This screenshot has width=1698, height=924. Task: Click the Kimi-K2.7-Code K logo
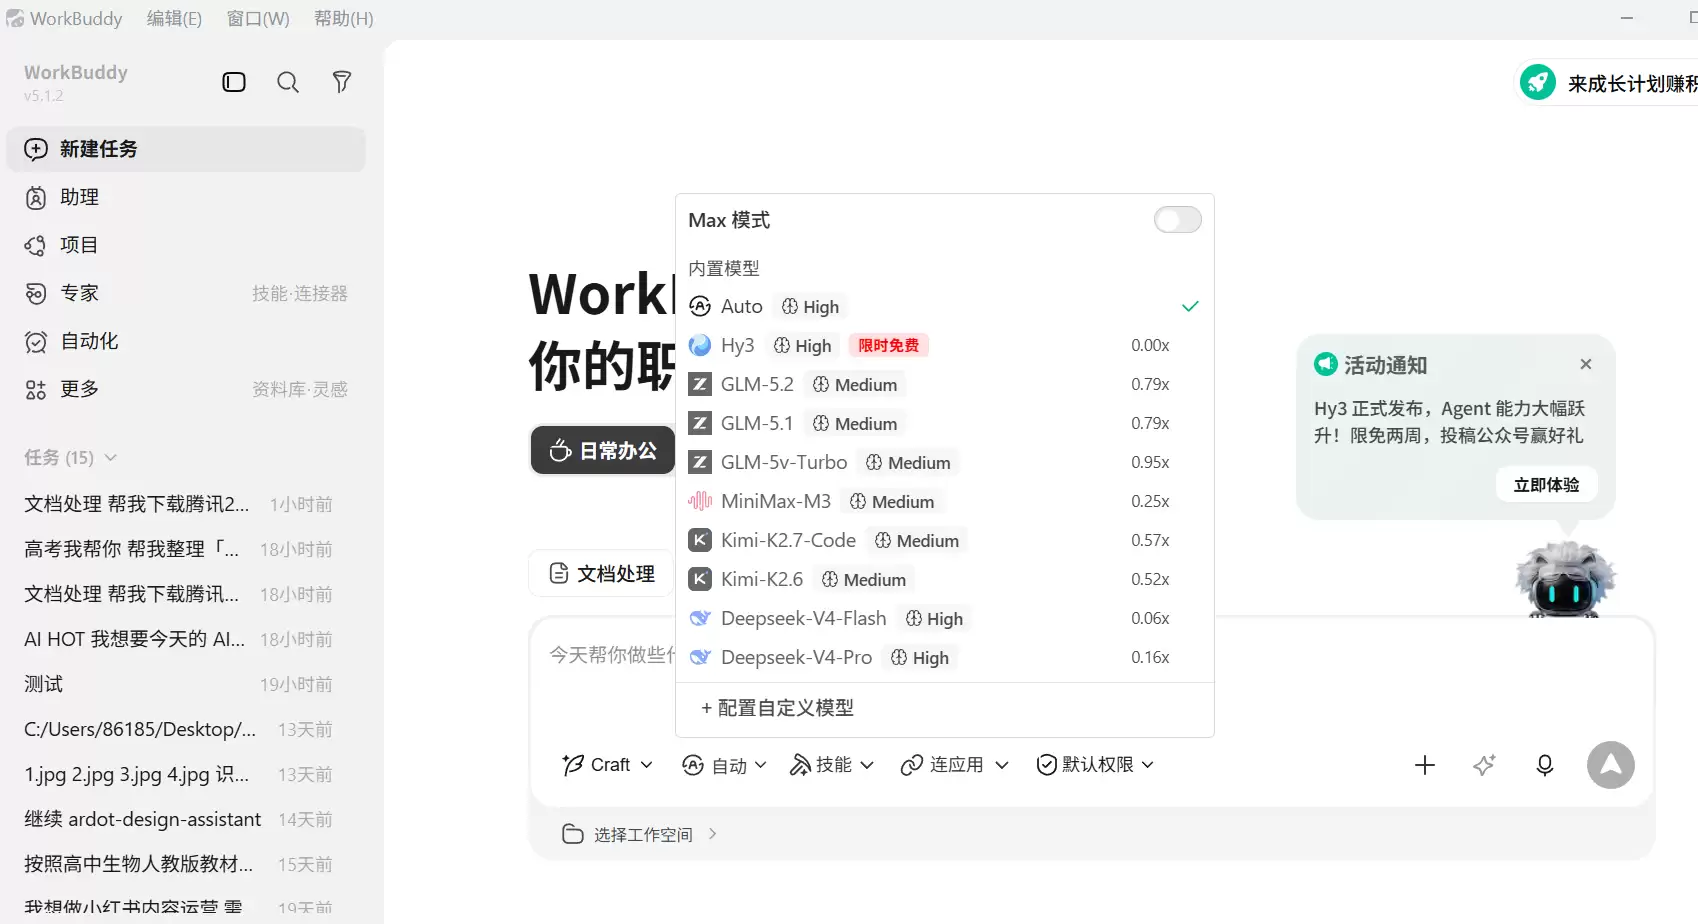(700, 540)
